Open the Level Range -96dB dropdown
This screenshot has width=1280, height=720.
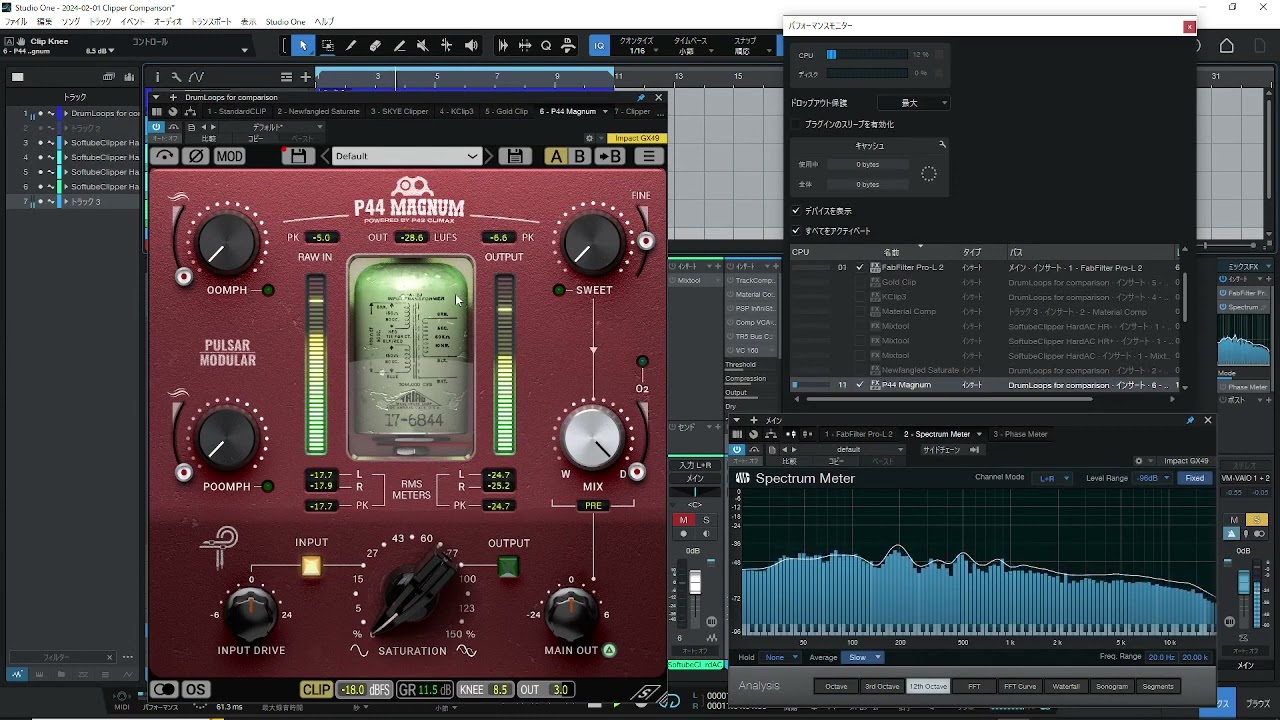click(x=1154, y=478)
